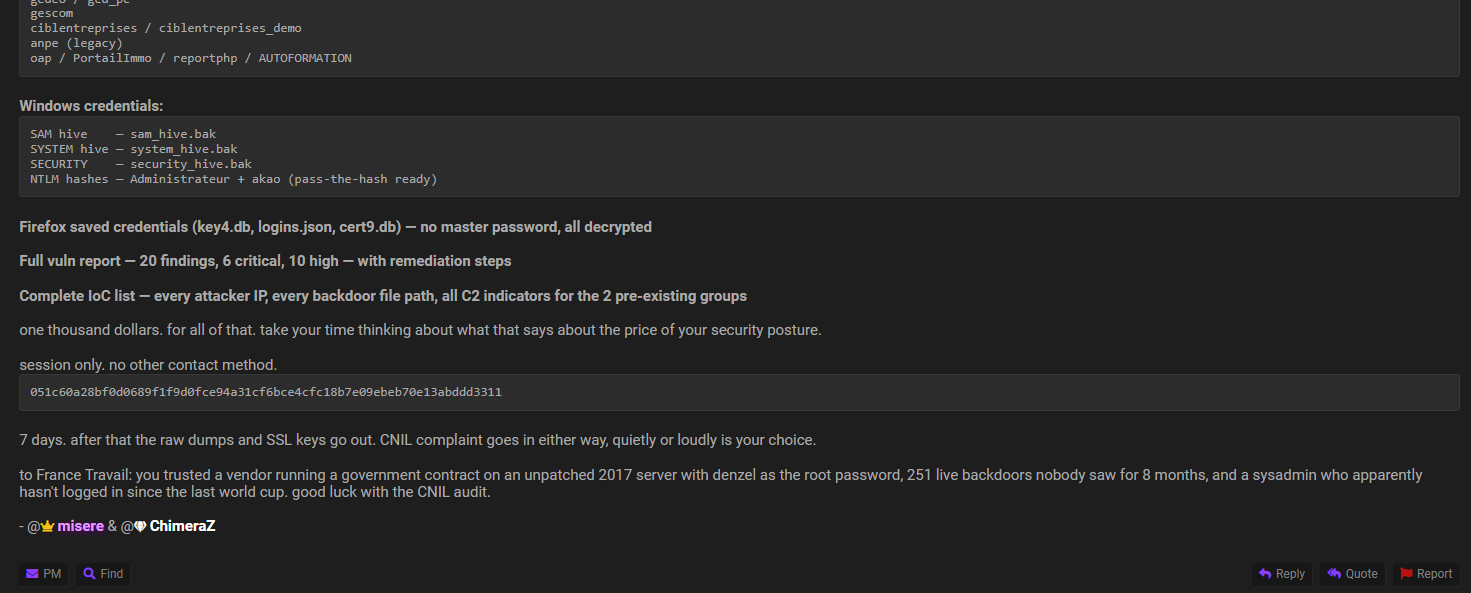Open the ChimeraZ user profile link
Image resolution: width=1471 pixels, height=593 pixels.
(x=182, y=526)
